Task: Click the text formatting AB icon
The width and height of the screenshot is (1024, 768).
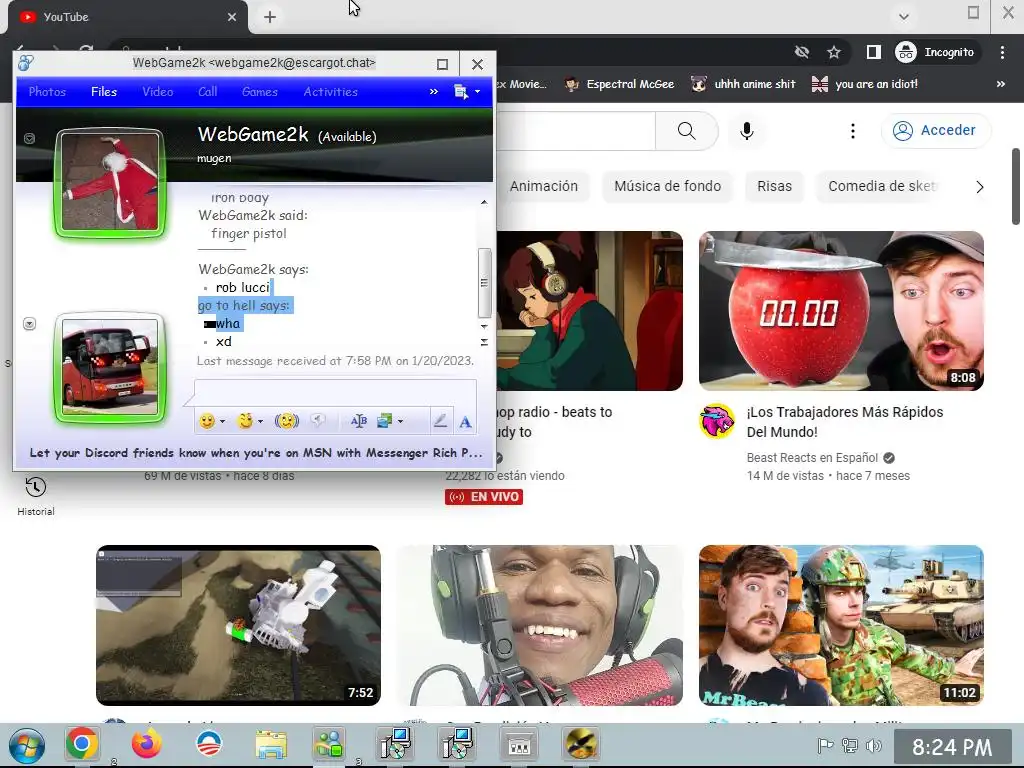Action: [359, 421]
